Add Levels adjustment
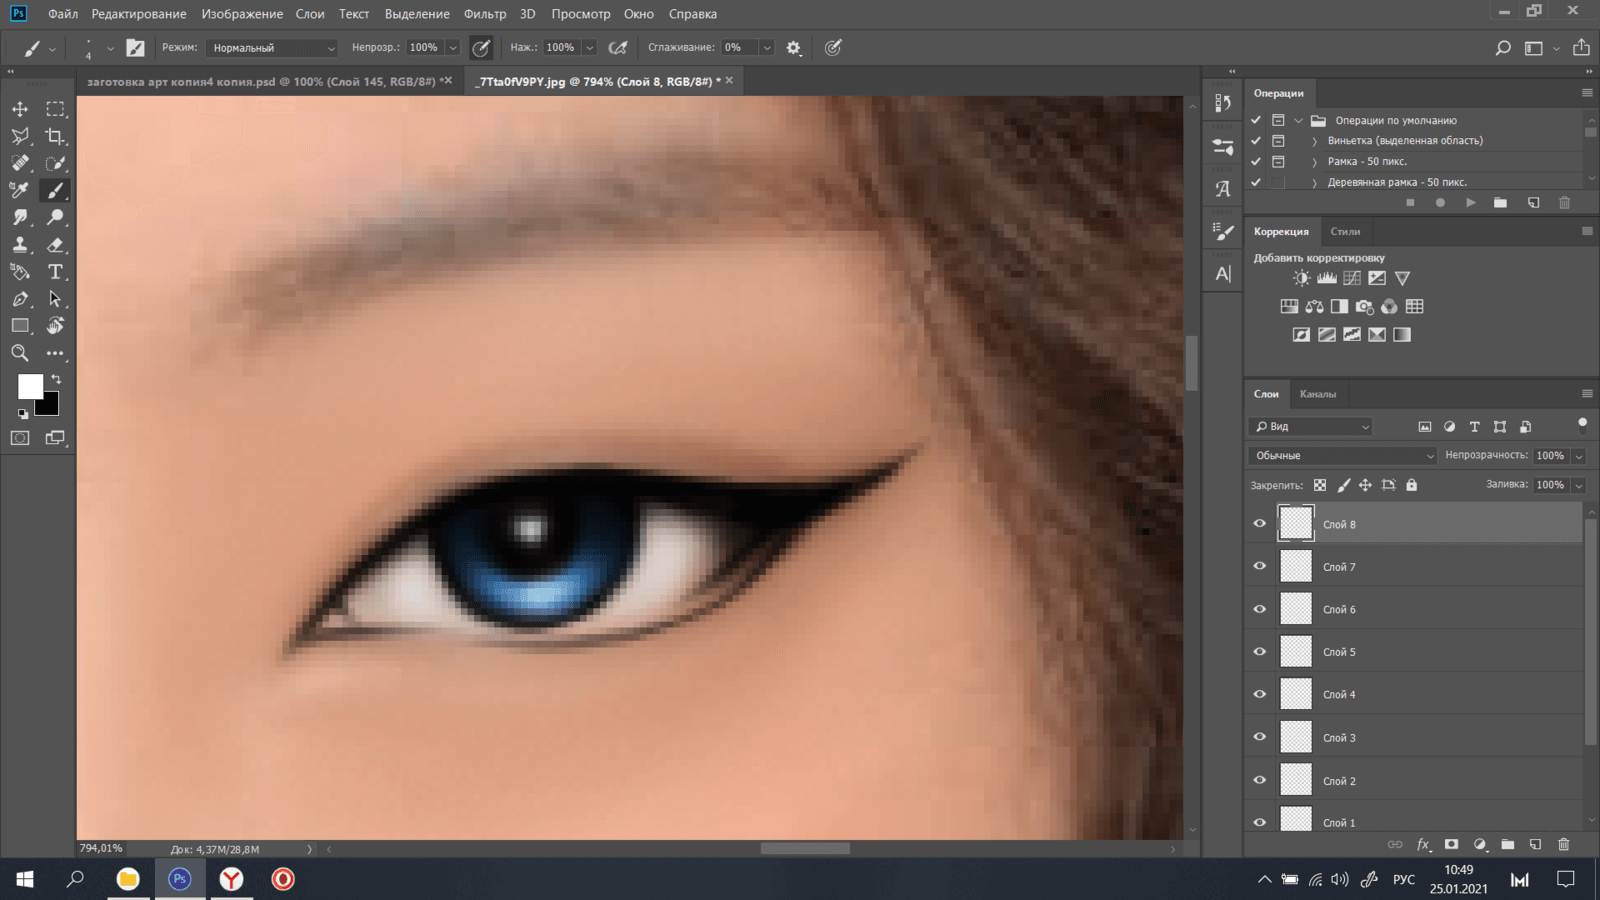The image size is (1600, 900). pyautogui.click(x=1327, y=278)
